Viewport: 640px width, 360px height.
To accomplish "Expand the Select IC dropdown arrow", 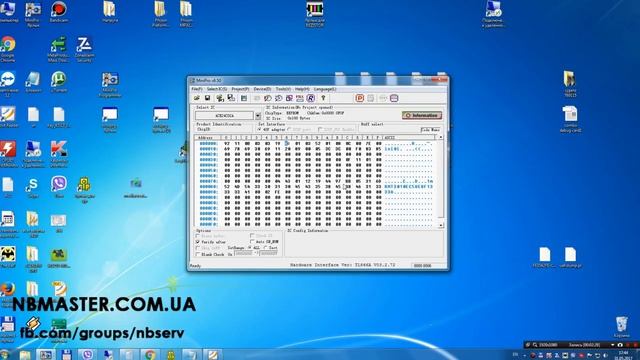I will [258, 116].
